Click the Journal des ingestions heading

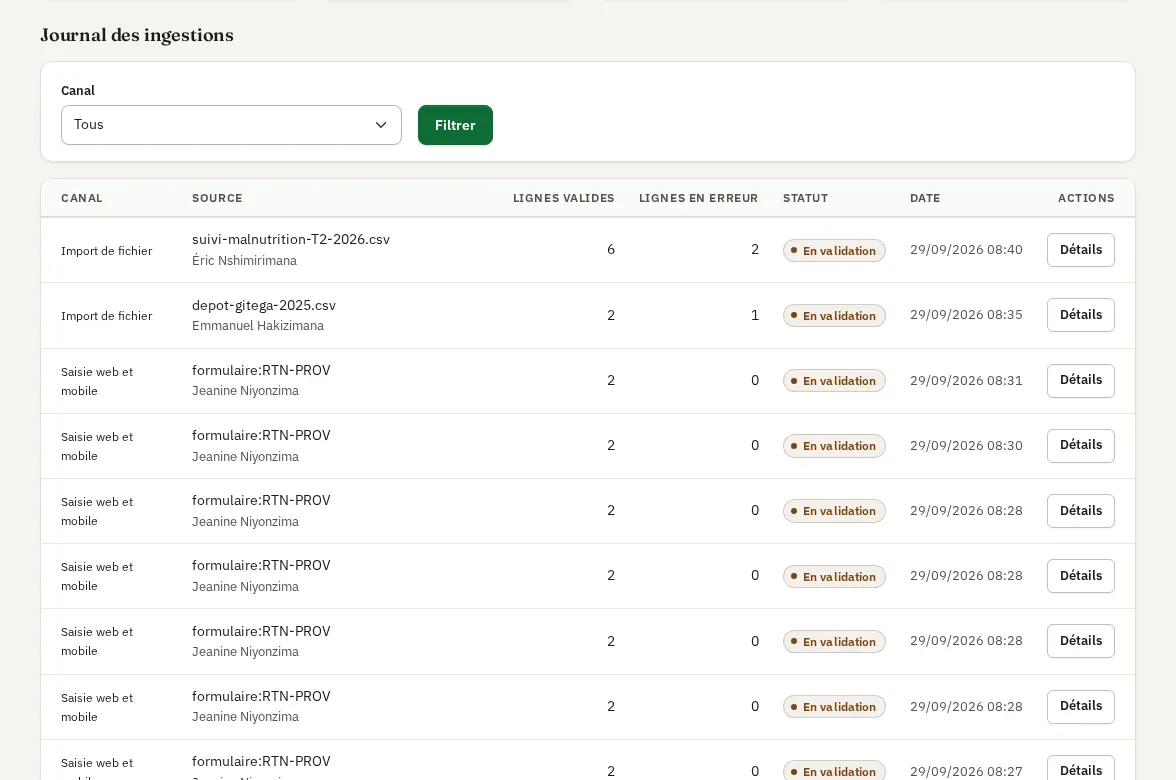(136, 35)
